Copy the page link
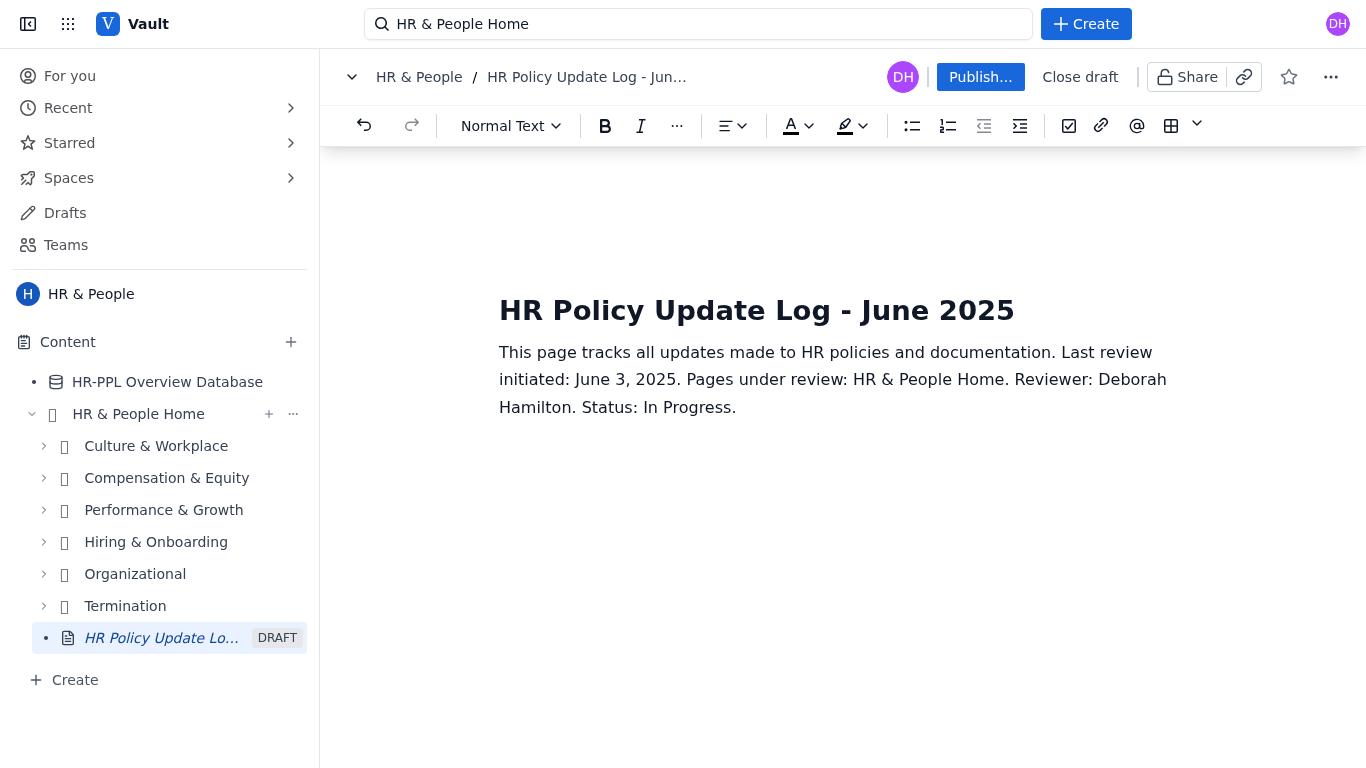 [x=1244, y=77]
